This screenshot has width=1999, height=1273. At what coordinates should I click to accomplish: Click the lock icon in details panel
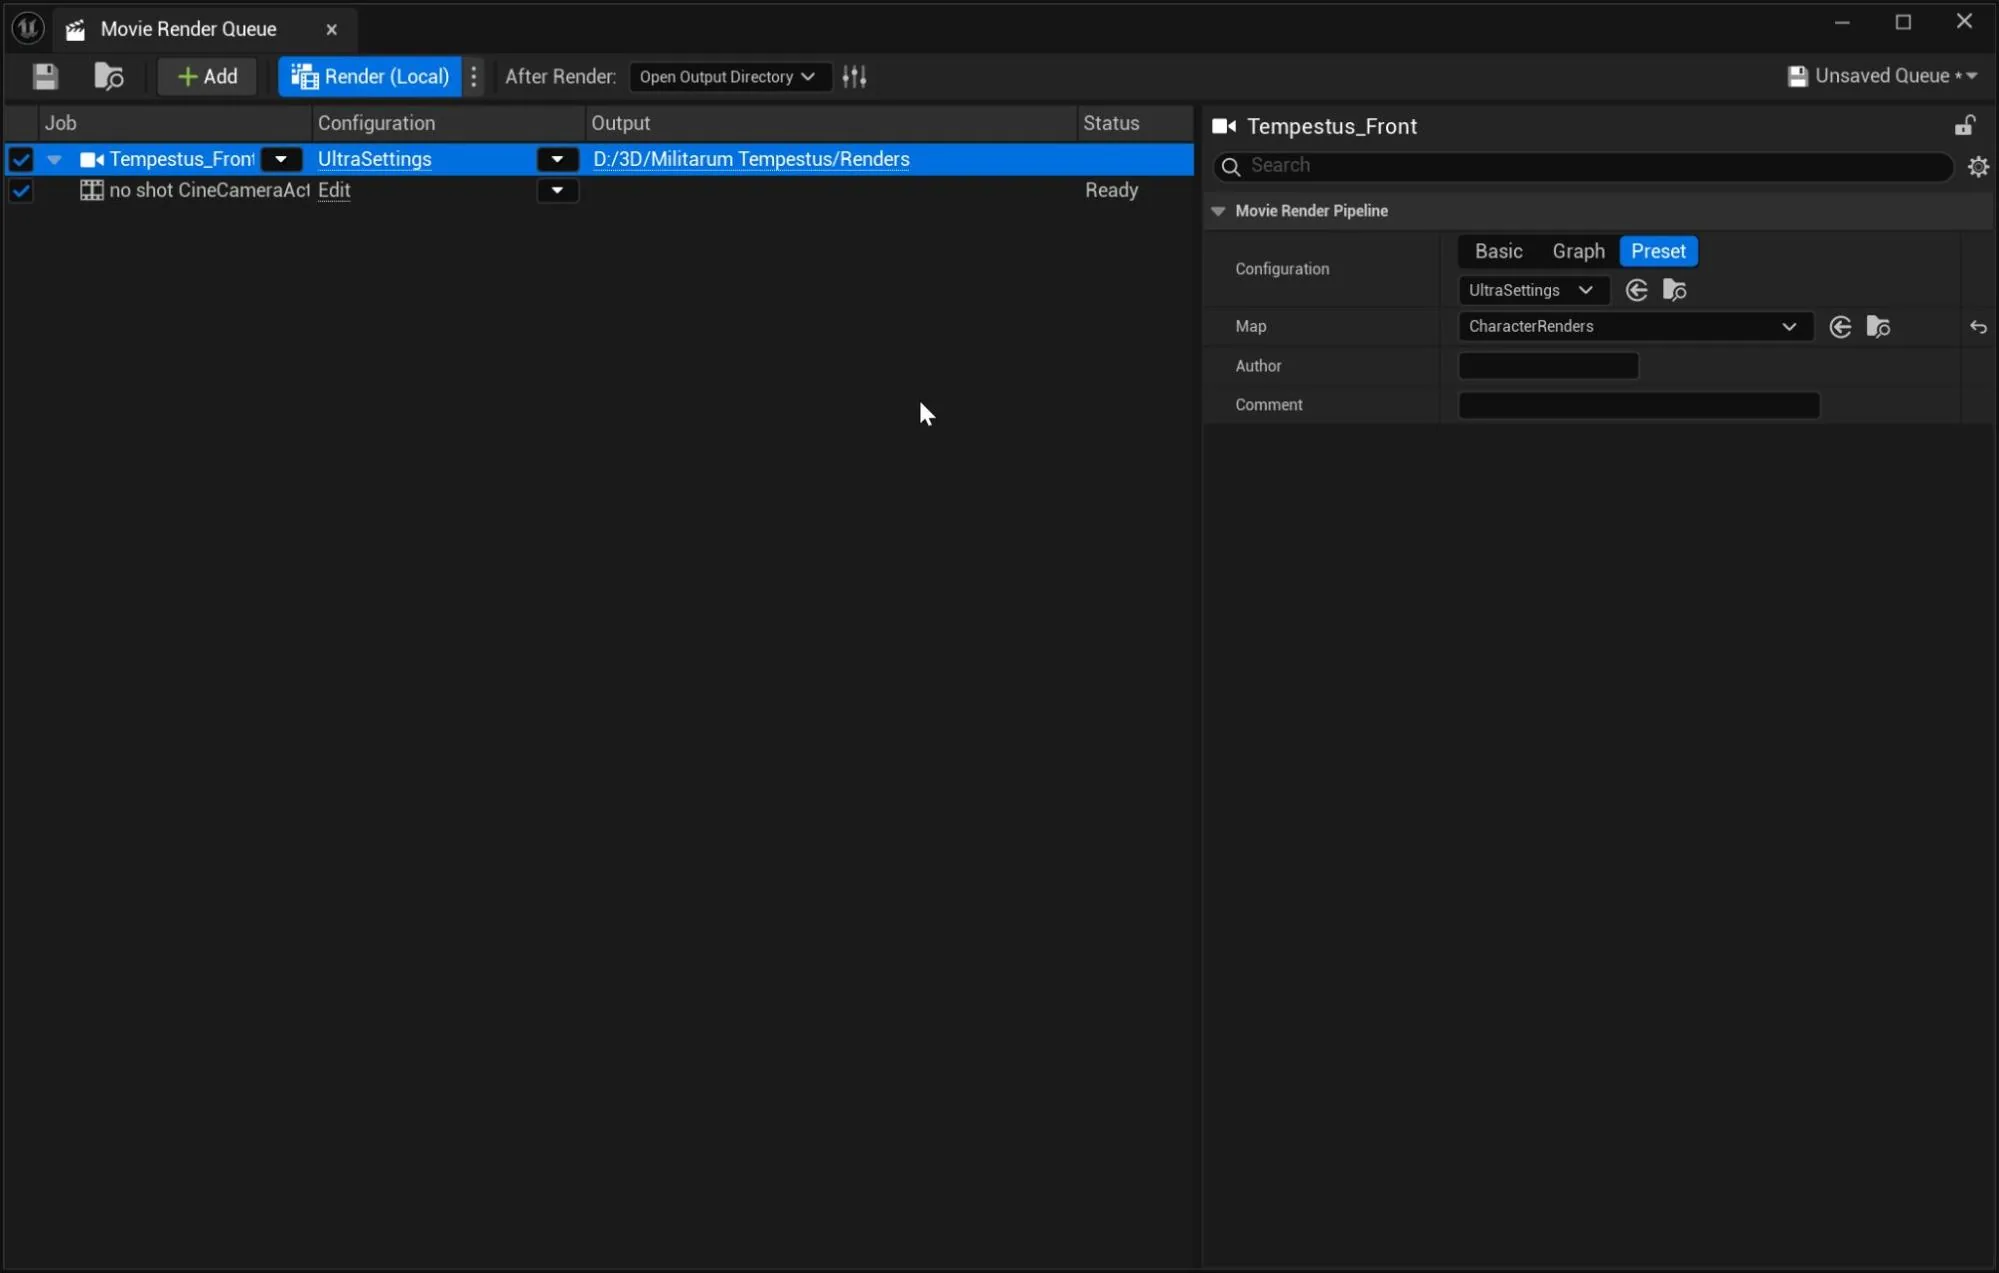(1964, 126)
